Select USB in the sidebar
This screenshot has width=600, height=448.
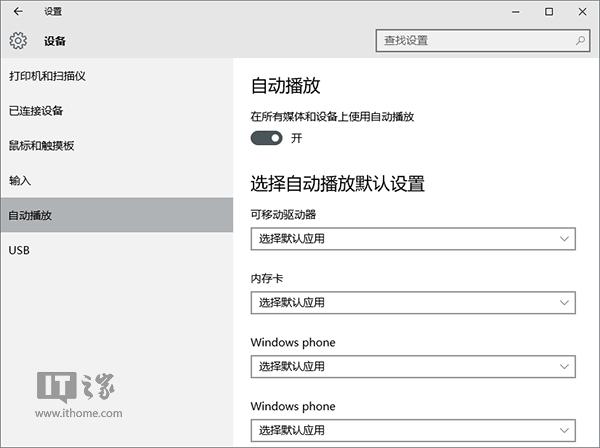pos(117,250)
